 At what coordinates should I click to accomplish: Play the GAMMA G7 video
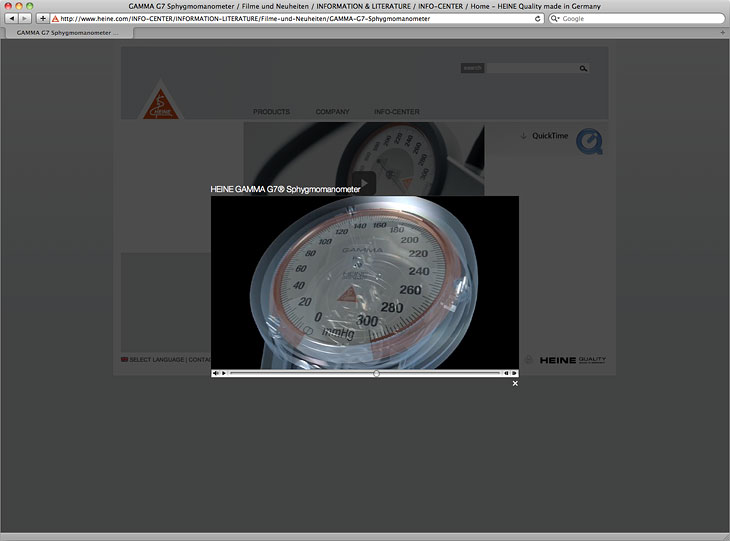coord(224,373)
